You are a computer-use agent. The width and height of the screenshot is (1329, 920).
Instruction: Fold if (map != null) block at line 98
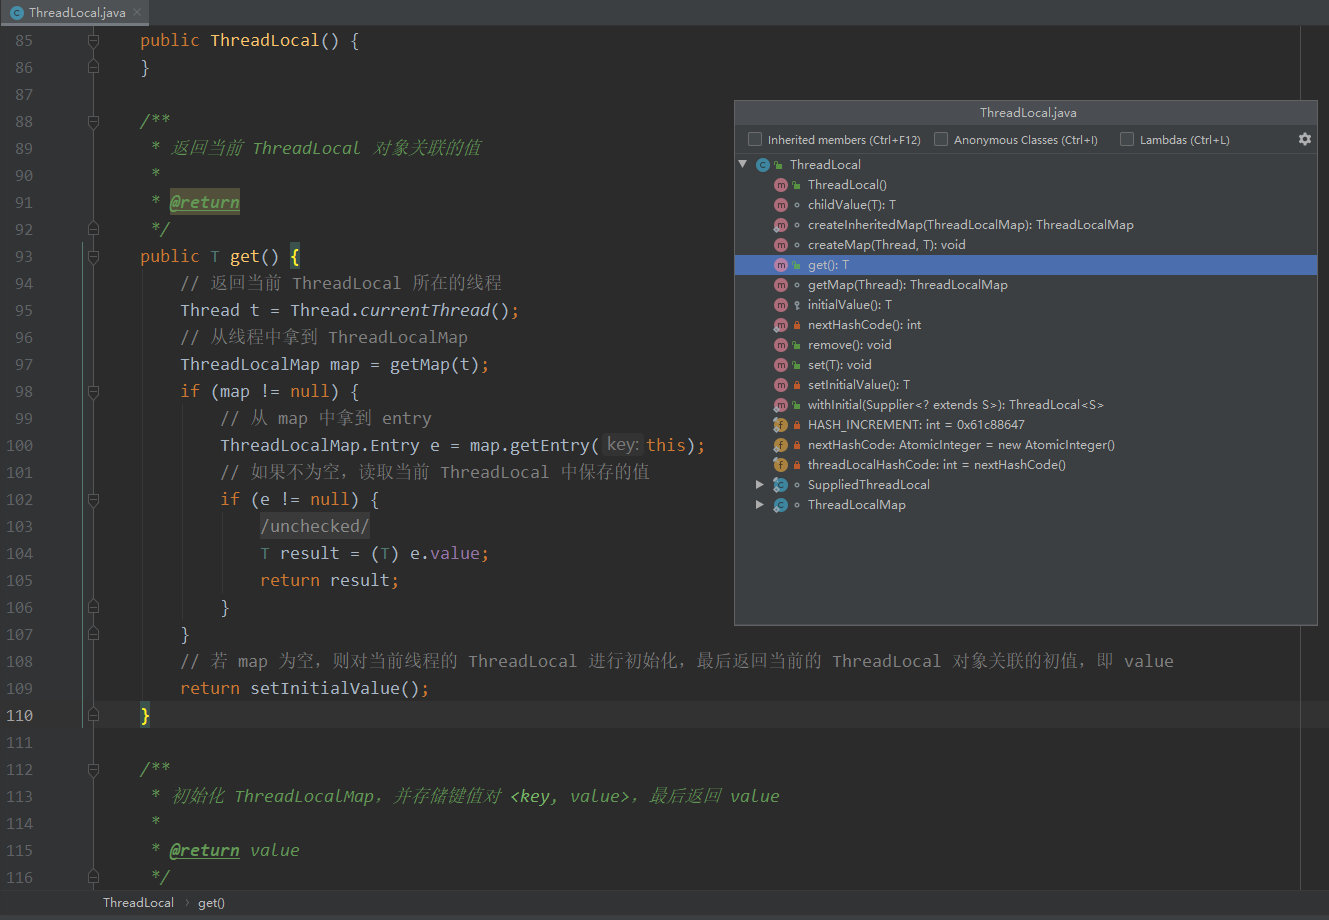(93, 391)
